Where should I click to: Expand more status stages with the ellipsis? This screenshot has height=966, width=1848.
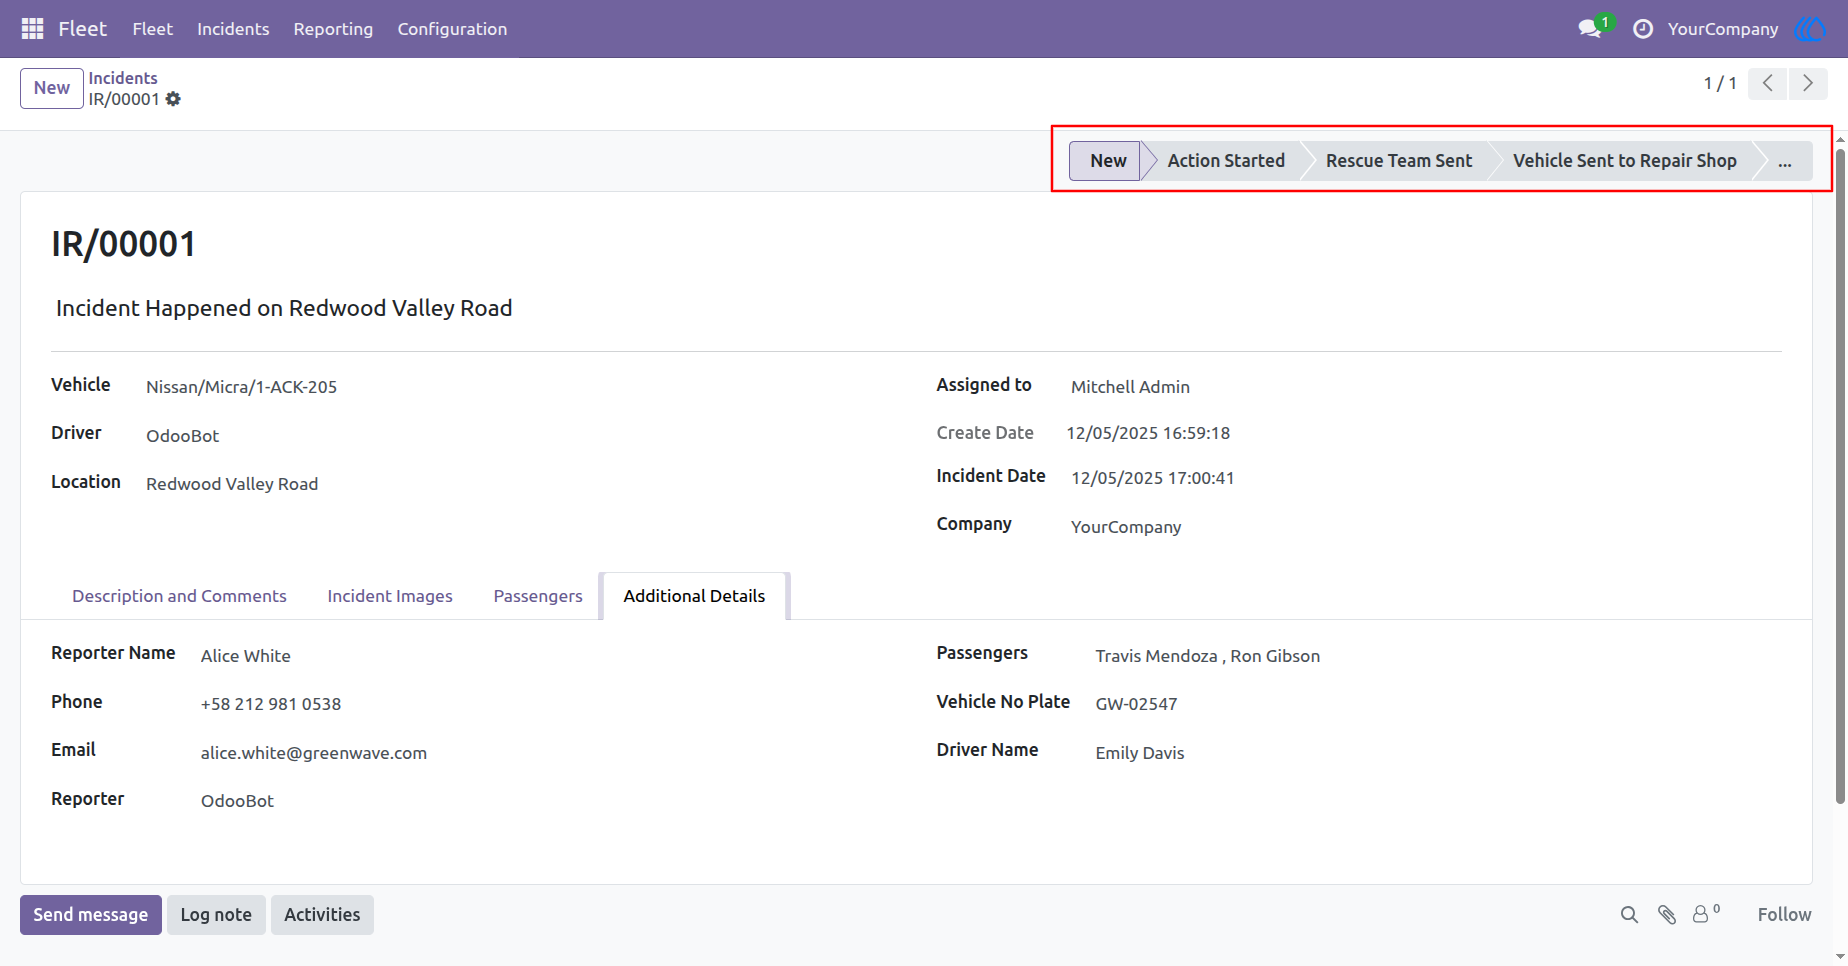click(1785, 161)
